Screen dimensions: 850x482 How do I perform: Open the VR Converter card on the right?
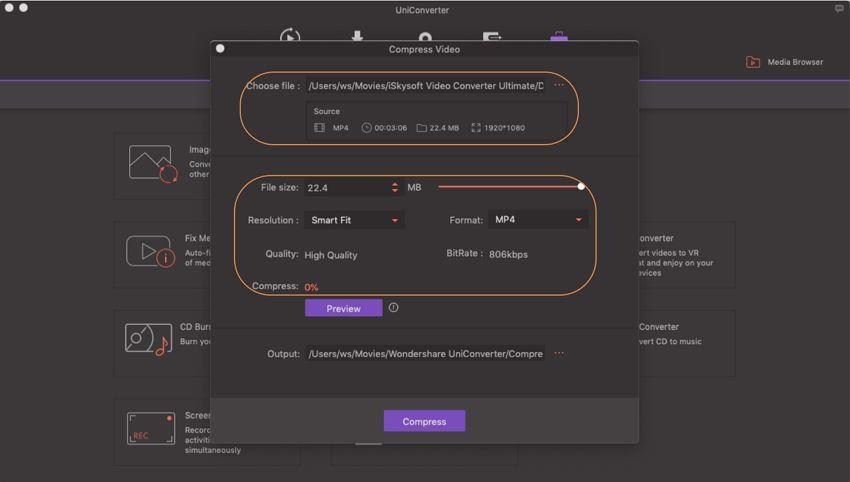(687, 254)
